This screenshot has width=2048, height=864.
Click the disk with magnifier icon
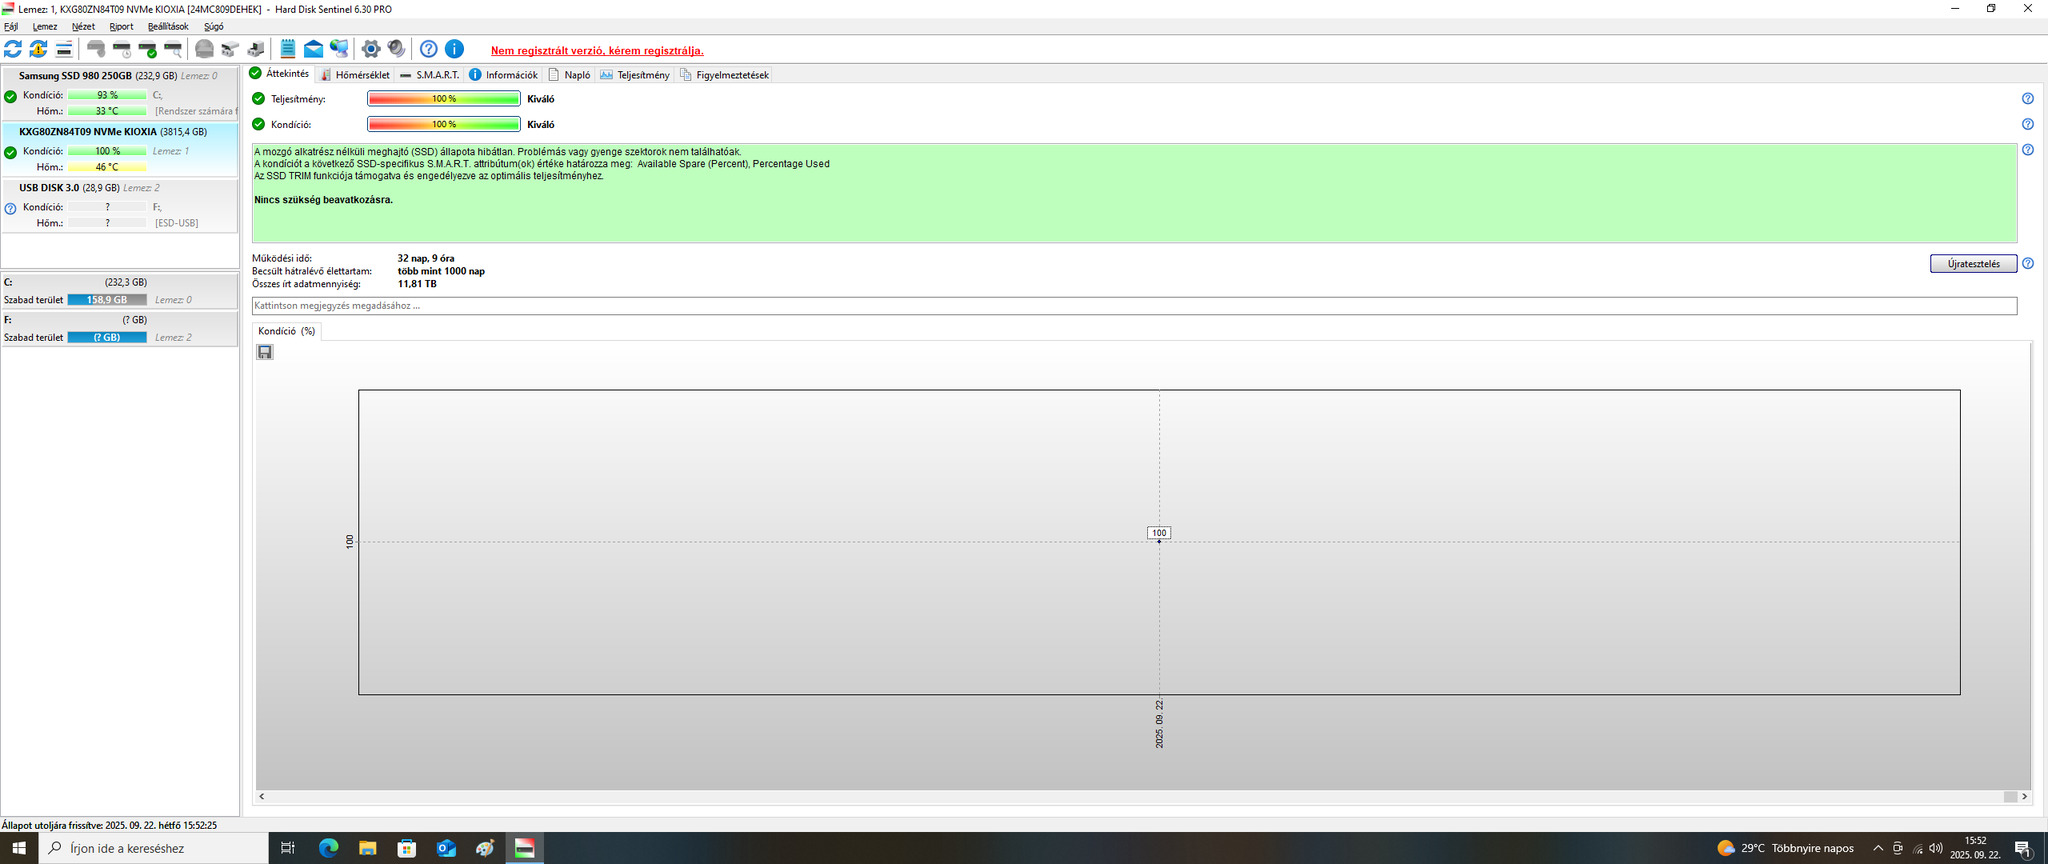coord(173,49)
